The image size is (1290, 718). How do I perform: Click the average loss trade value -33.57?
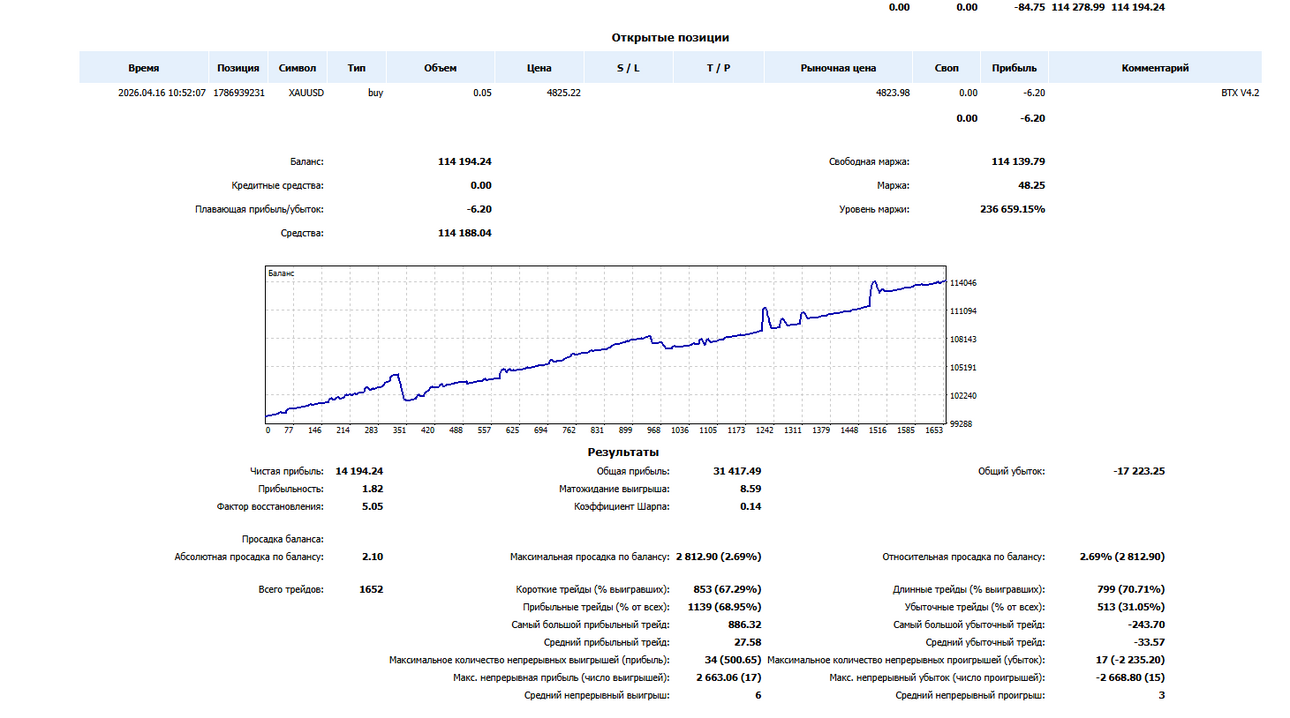[1148, 642]
